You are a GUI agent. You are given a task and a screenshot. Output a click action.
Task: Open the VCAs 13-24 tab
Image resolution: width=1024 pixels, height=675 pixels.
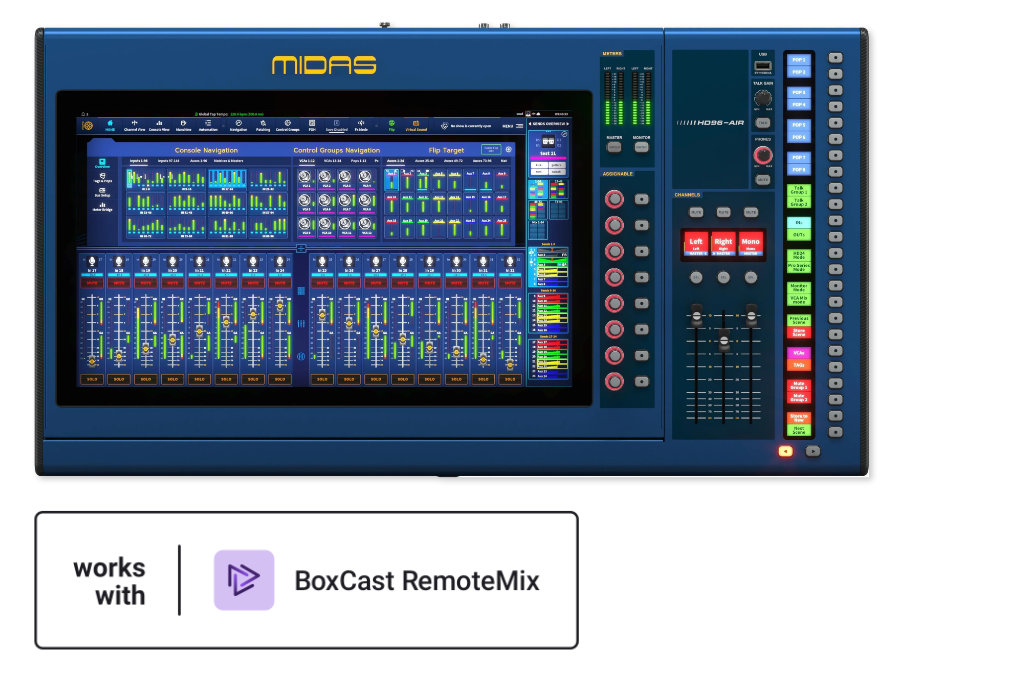(x=332, y=161)
